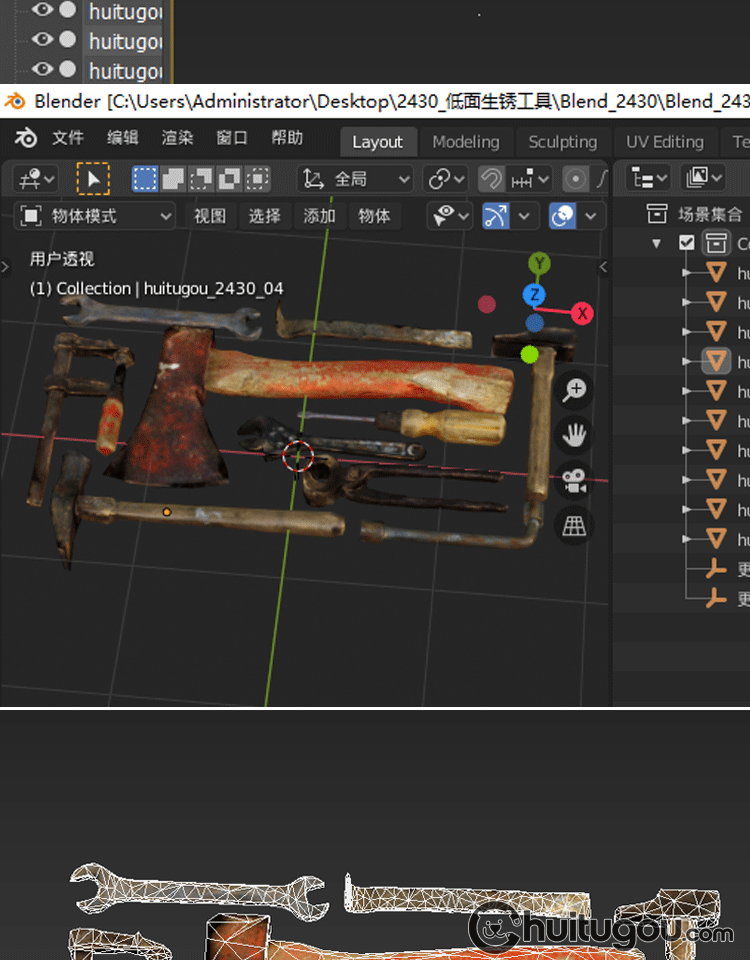Collapse the Collection tree arrow

point(656,243)
